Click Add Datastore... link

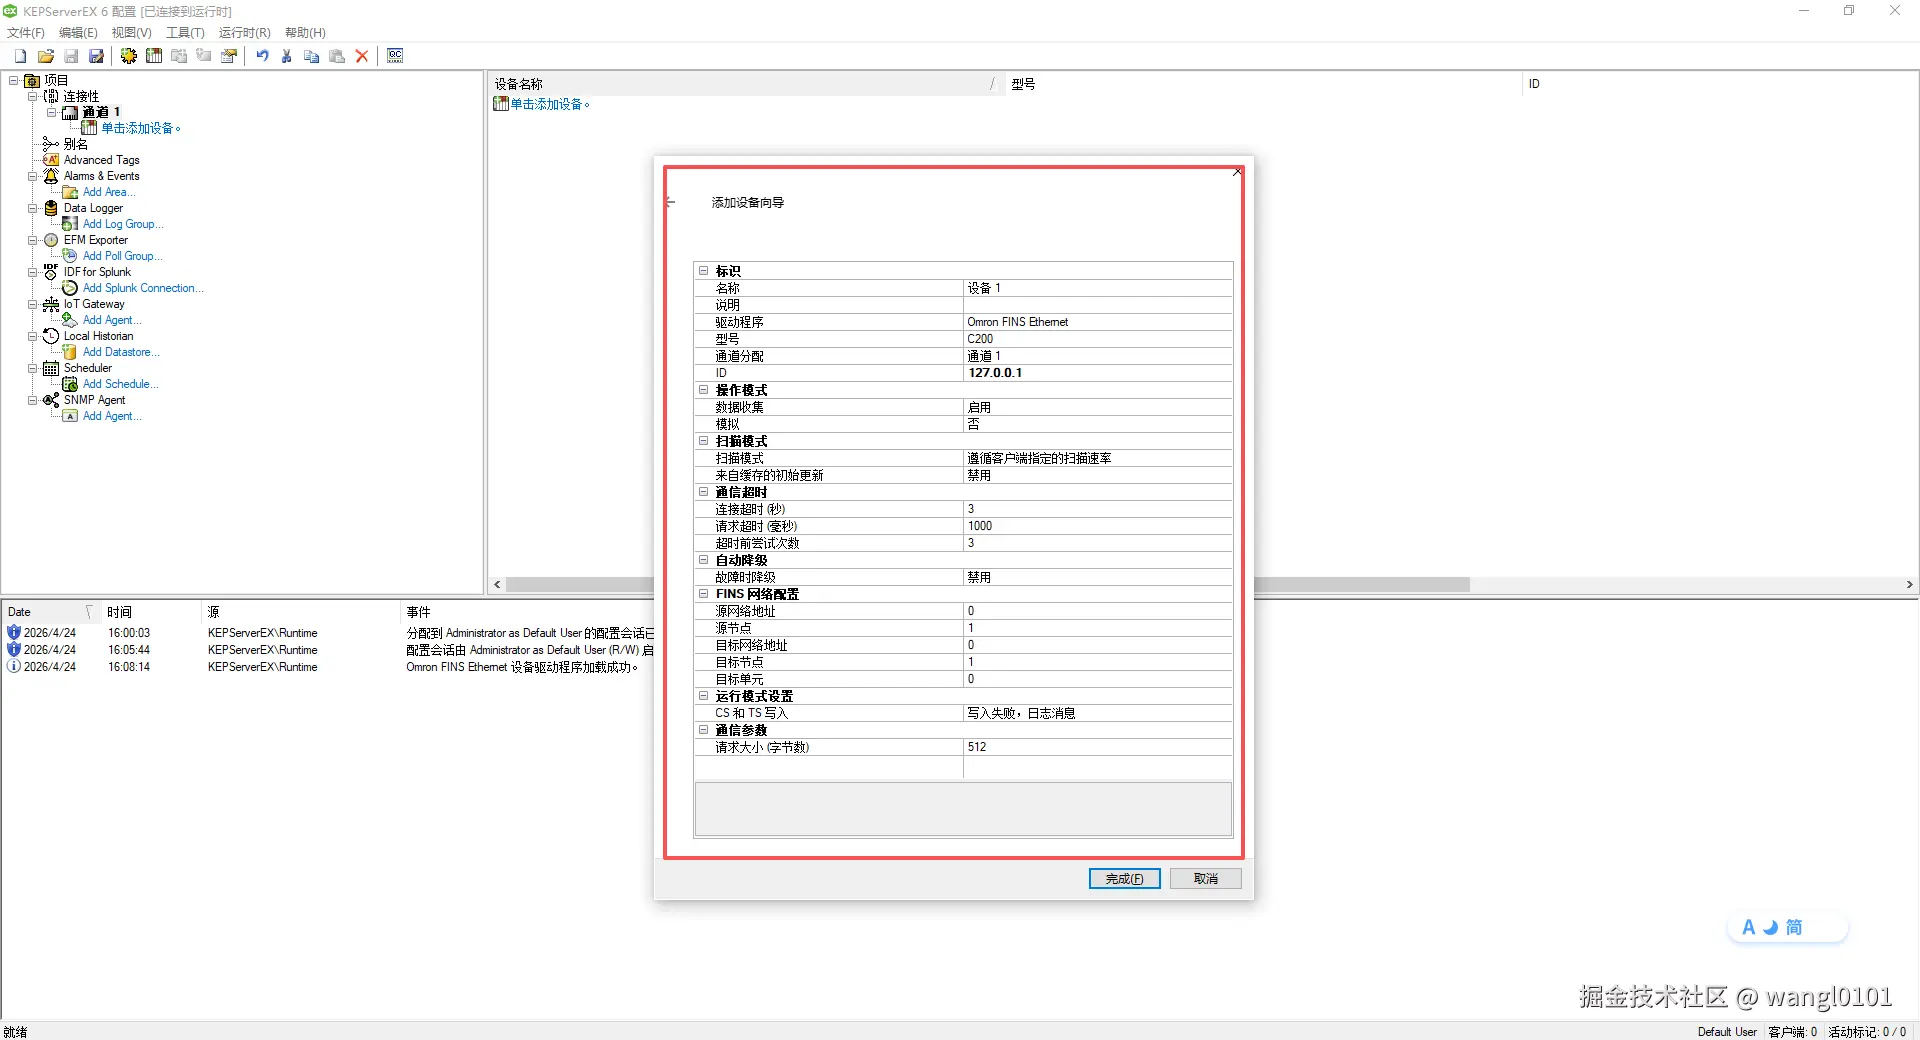point(121,352)
